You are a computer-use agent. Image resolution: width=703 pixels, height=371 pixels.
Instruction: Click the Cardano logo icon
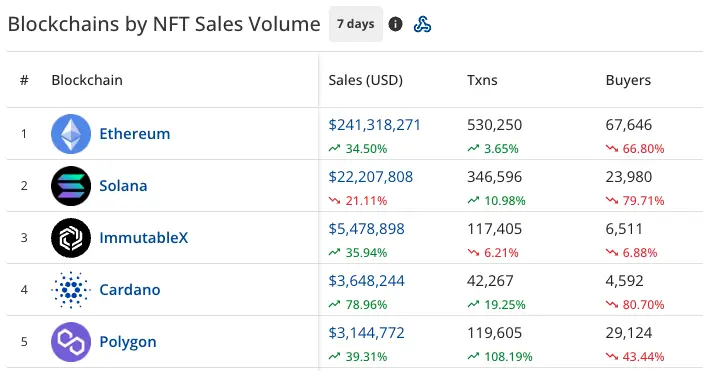click(71, 290)
